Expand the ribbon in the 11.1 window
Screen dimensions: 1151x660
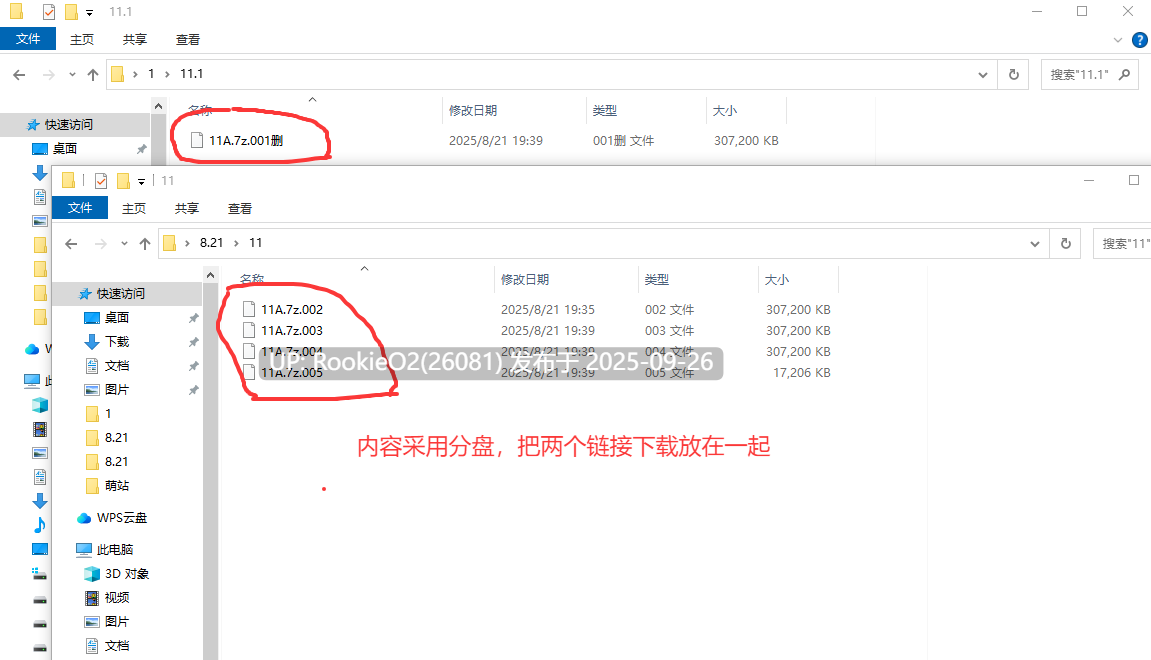pos(1117,40)
